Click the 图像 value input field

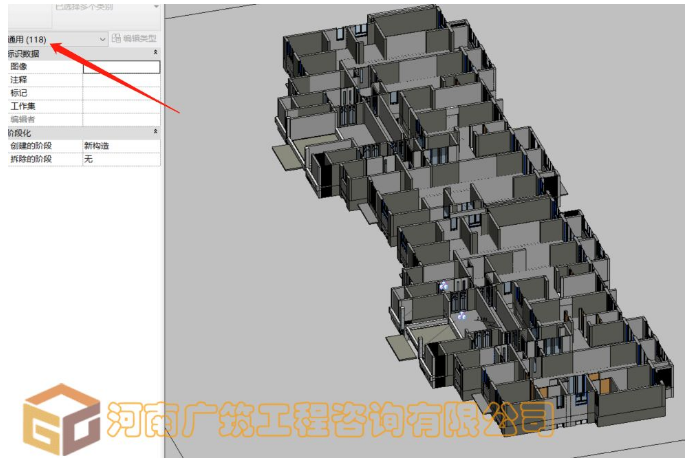coord(122,67)
